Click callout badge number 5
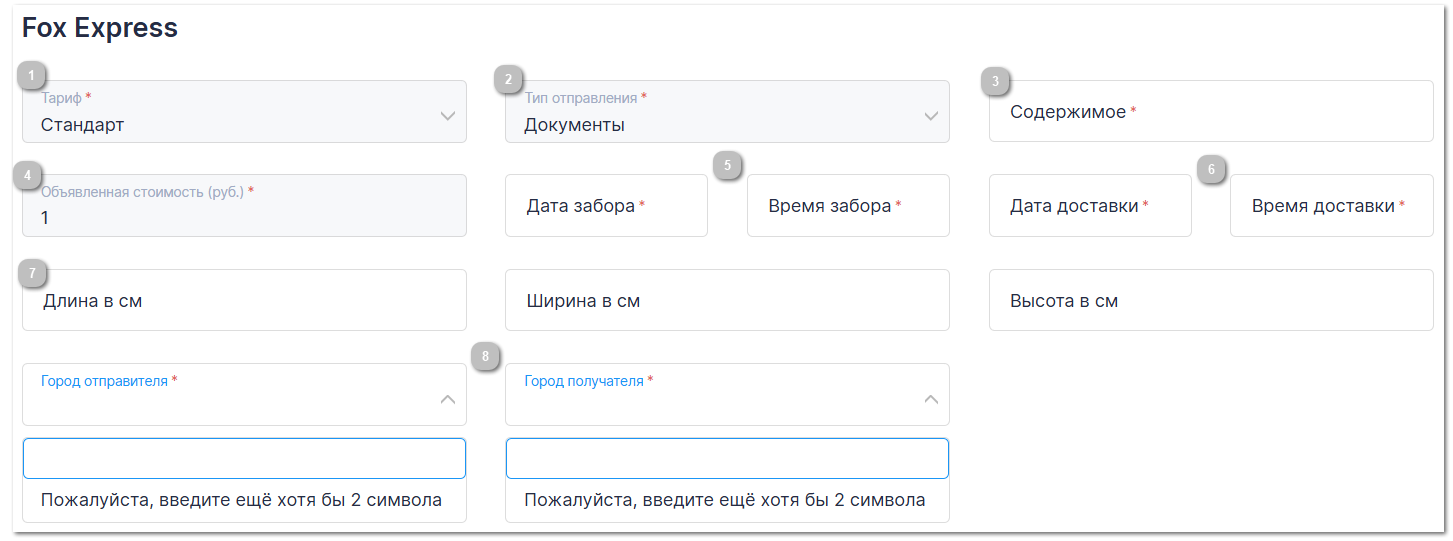 [728, 165]
